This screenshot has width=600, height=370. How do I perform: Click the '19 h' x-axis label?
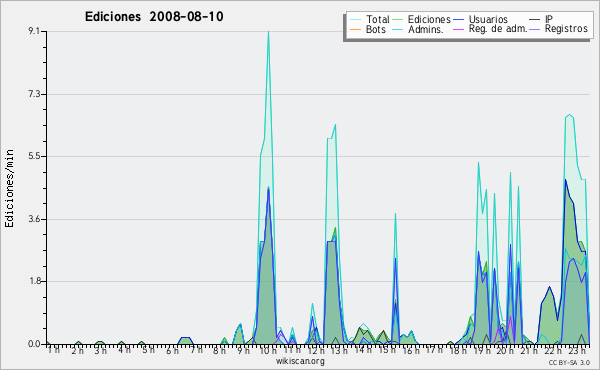482,350
